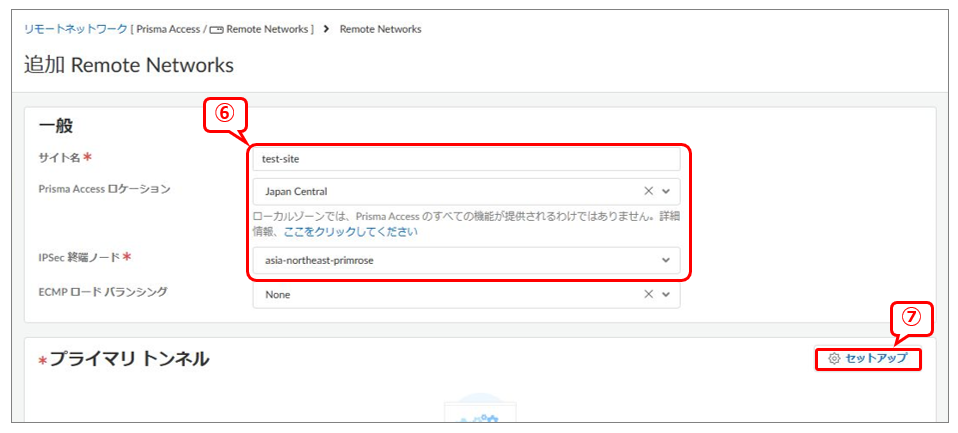Viewport: 958px width, 433px height.
Task: Expand the chevron arrow of Japan Central field
Action: tap(666, 191)
